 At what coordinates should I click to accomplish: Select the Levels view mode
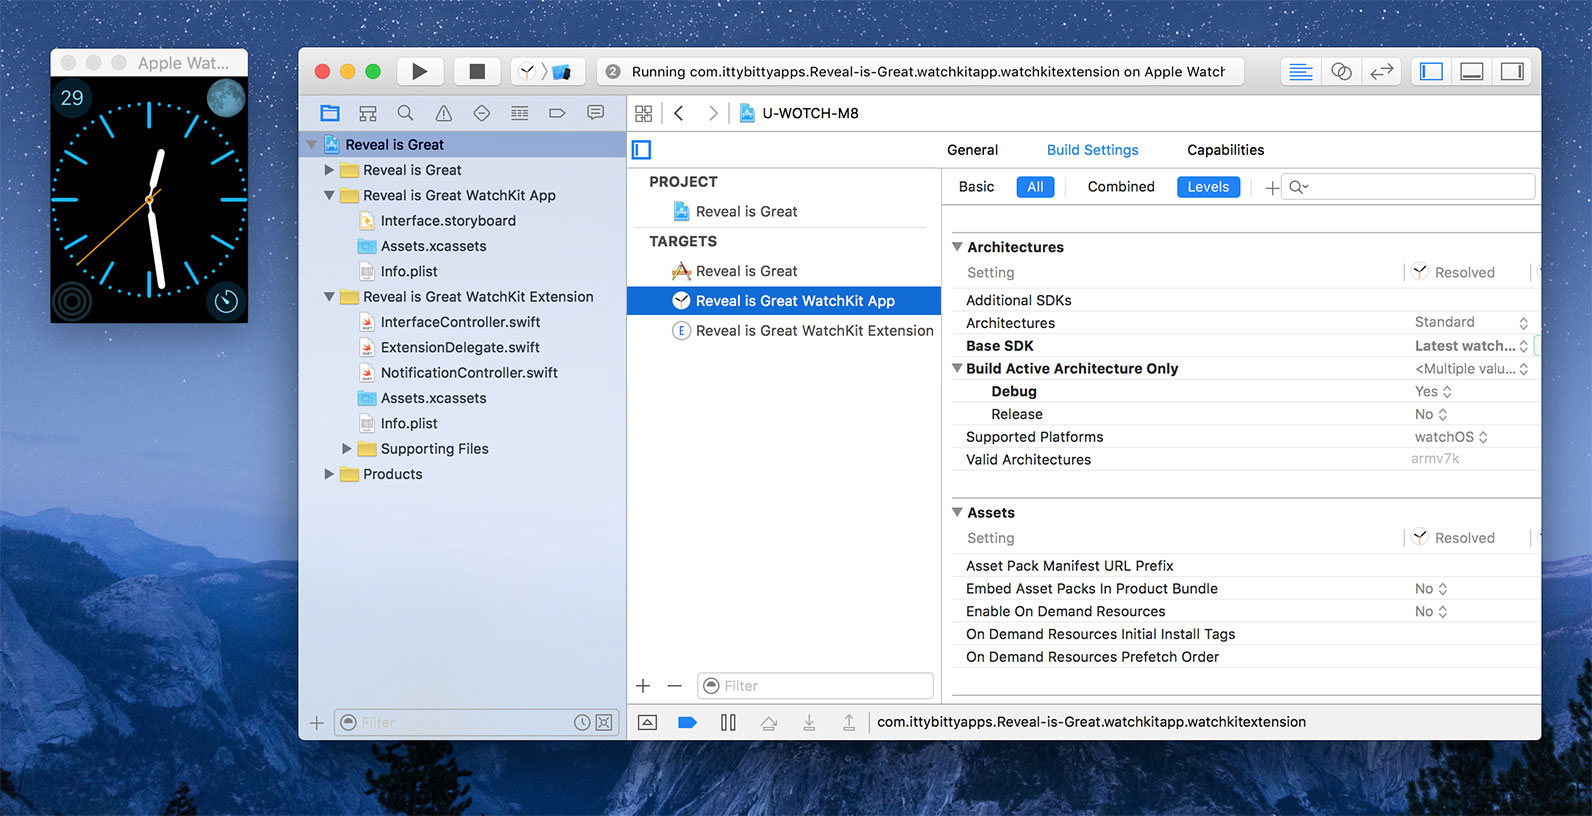point(1208,187)
